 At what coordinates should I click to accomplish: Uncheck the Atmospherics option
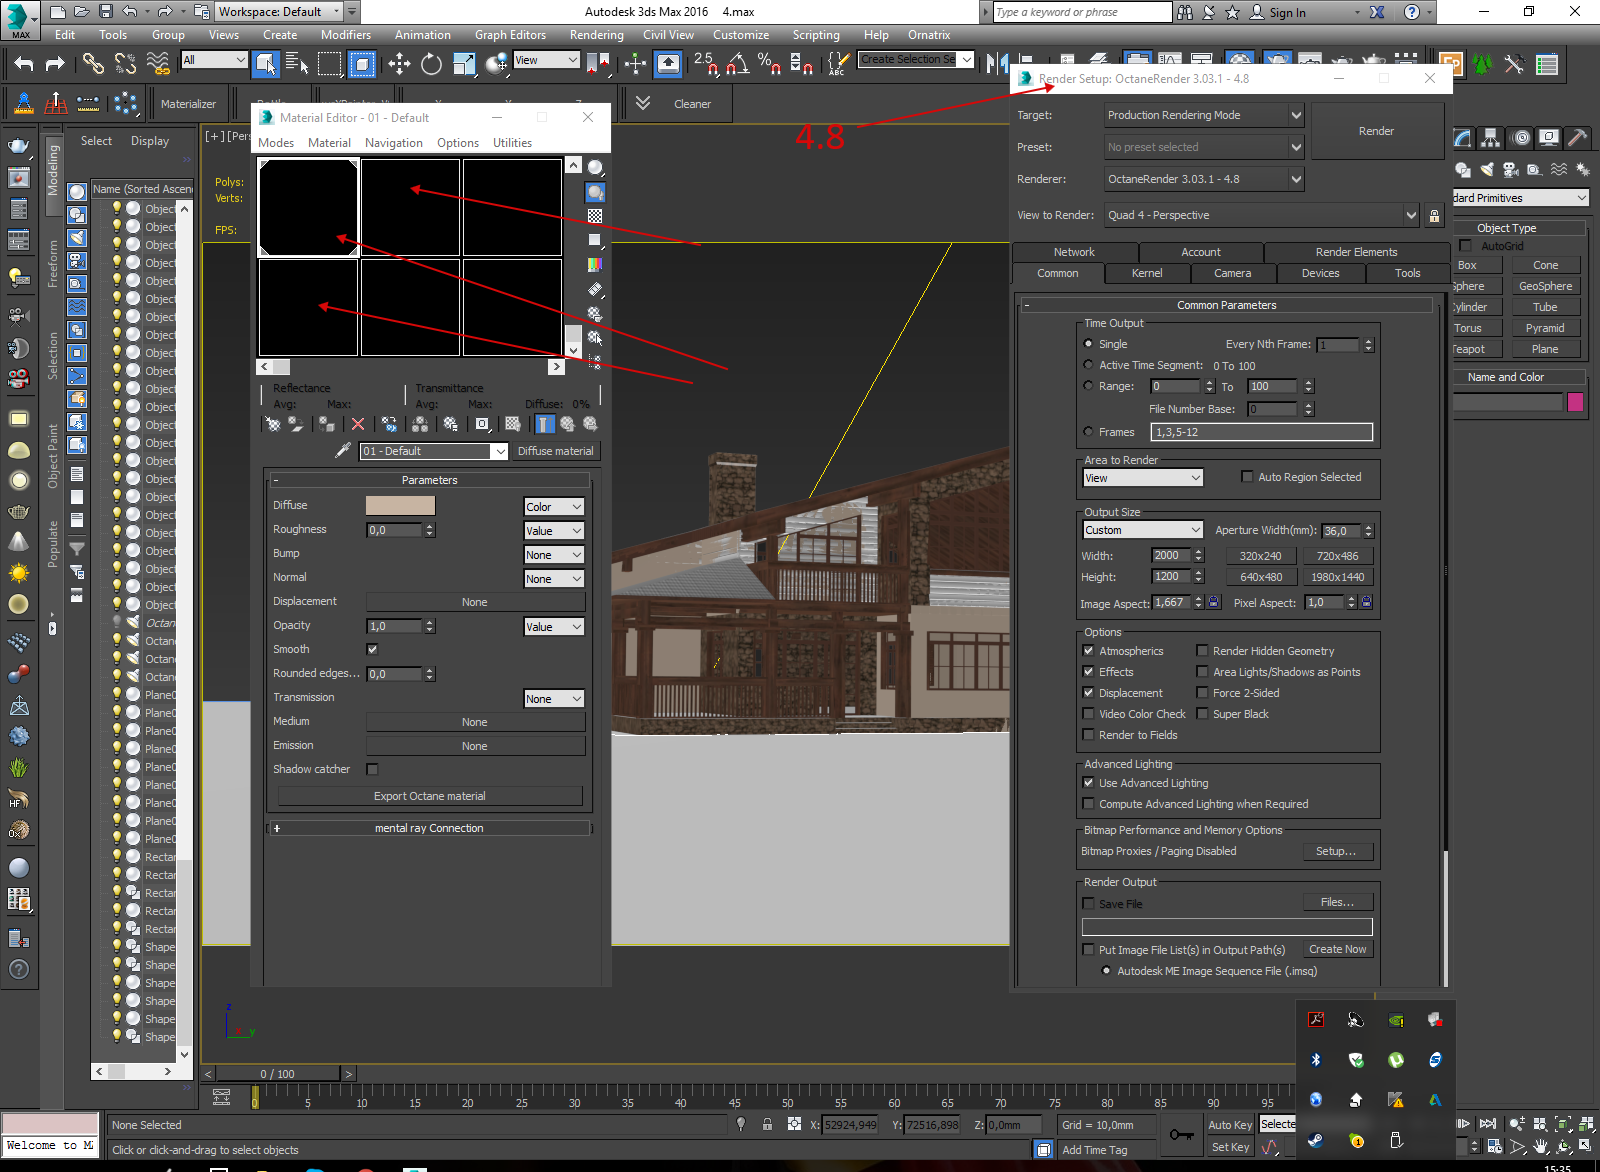1088,651
